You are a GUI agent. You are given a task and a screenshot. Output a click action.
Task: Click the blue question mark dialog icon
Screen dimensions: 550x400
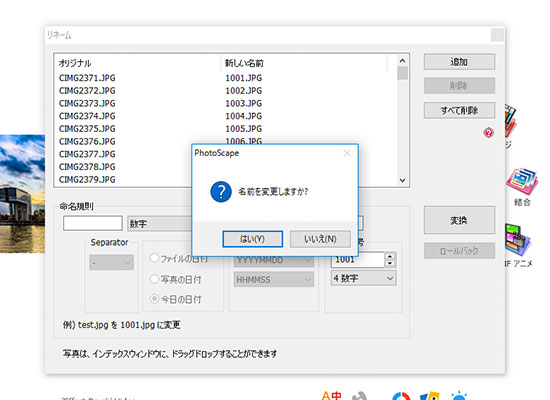click(x=221, y=192)
